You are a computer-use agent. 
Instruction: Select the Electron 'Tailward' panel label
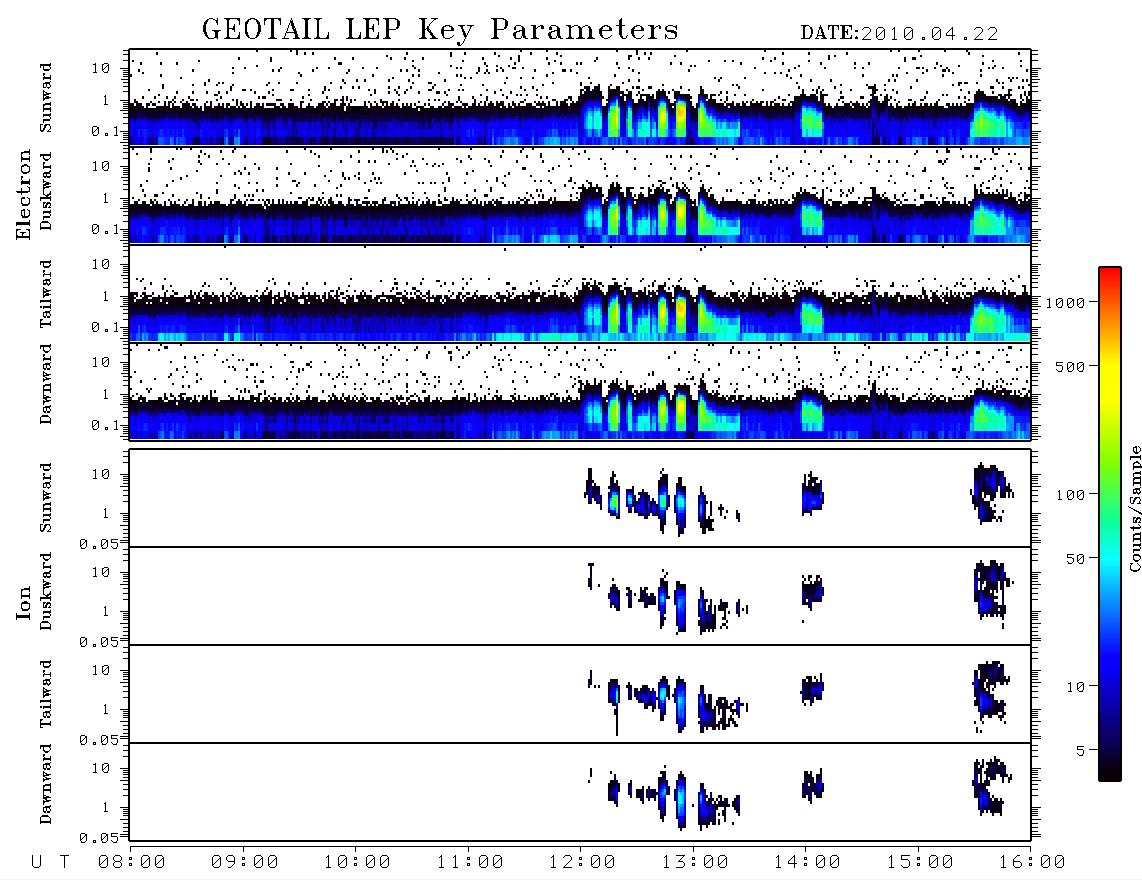point(46,294)
